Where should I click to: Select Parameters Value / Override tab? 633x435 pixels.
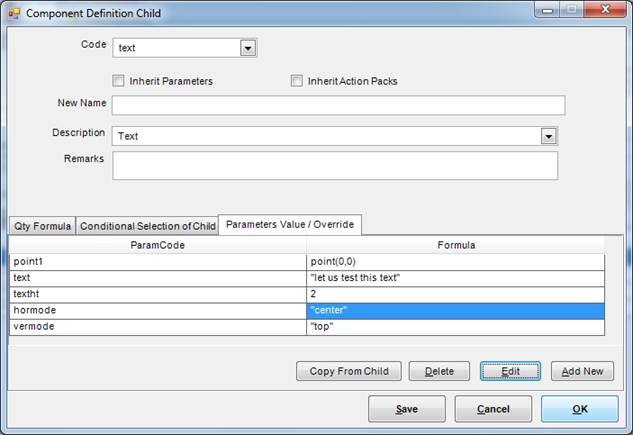(290, 224)
